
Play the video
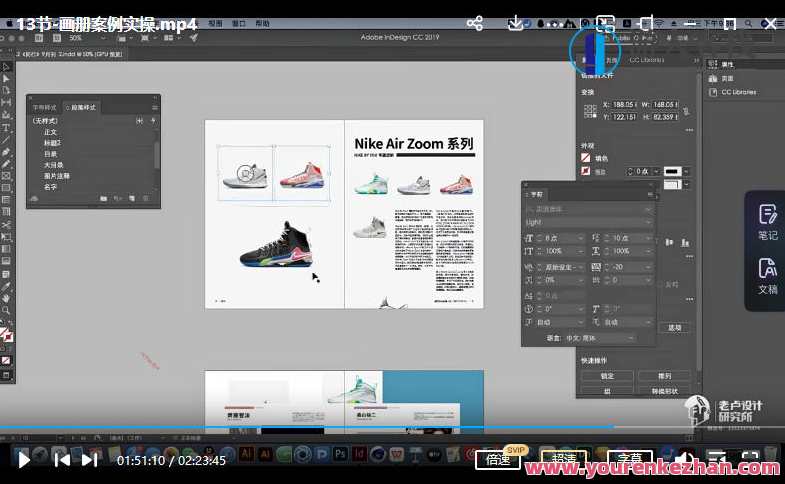[22, 460]
